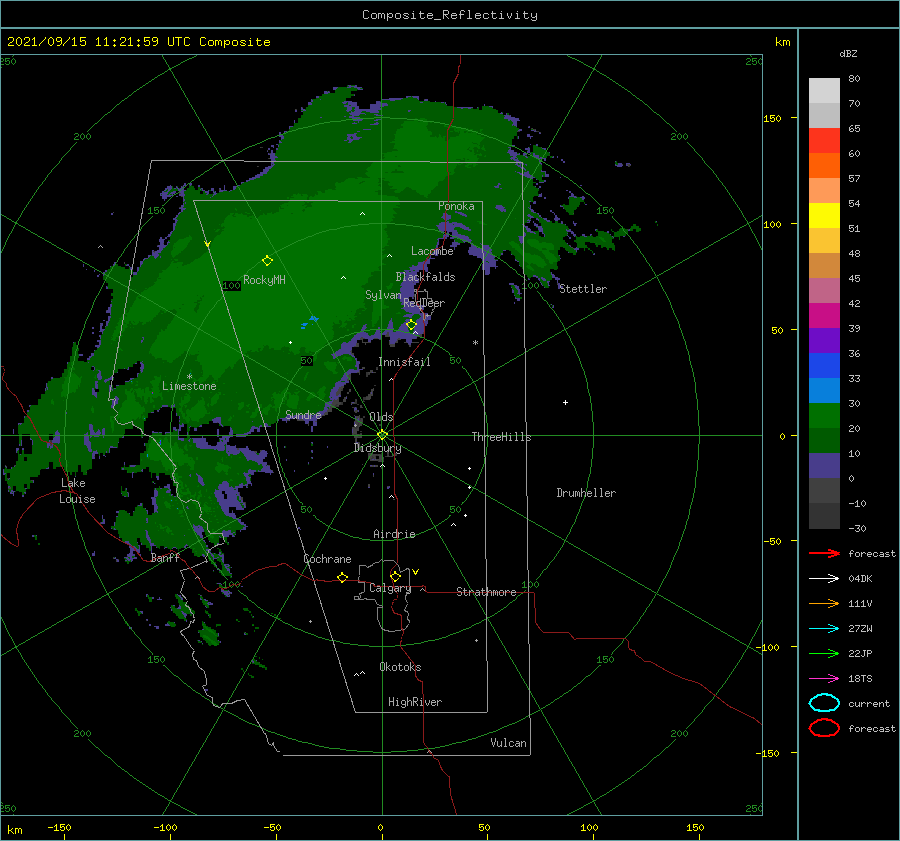Click the Airdrie city label
900x841 pixels.
click(394, 534)
